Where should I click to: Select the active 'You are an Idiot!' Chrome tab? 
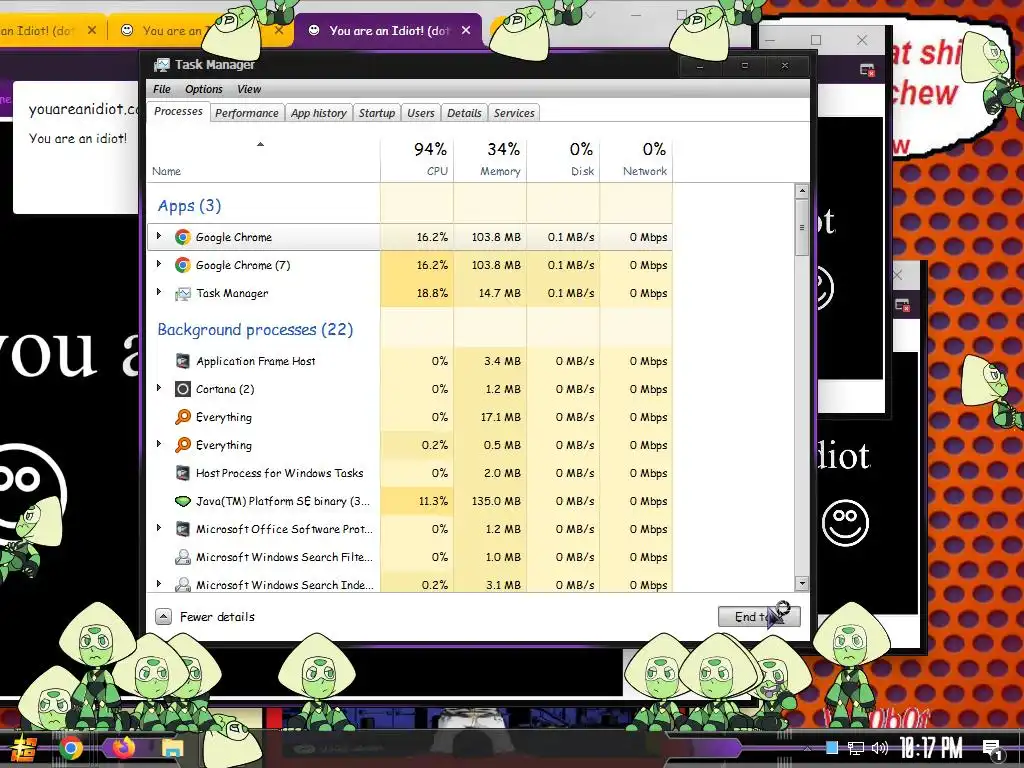[x=389, y=30]
